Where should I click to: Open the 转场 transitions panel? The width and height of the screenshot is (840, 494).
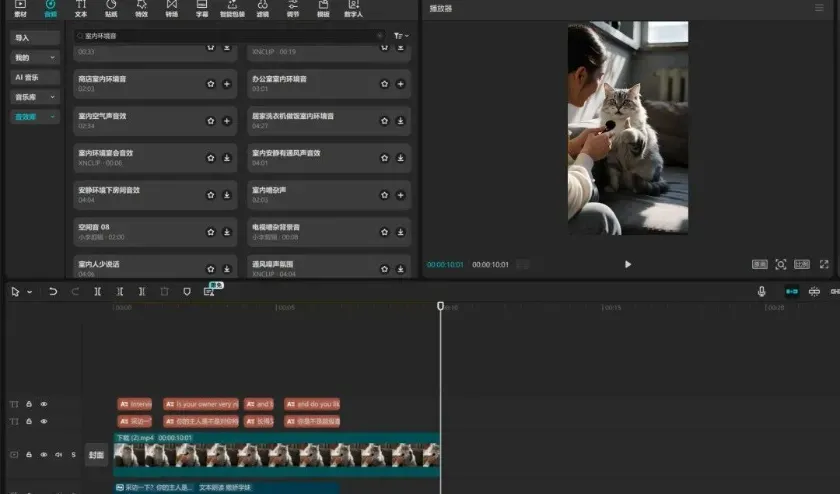171,9
